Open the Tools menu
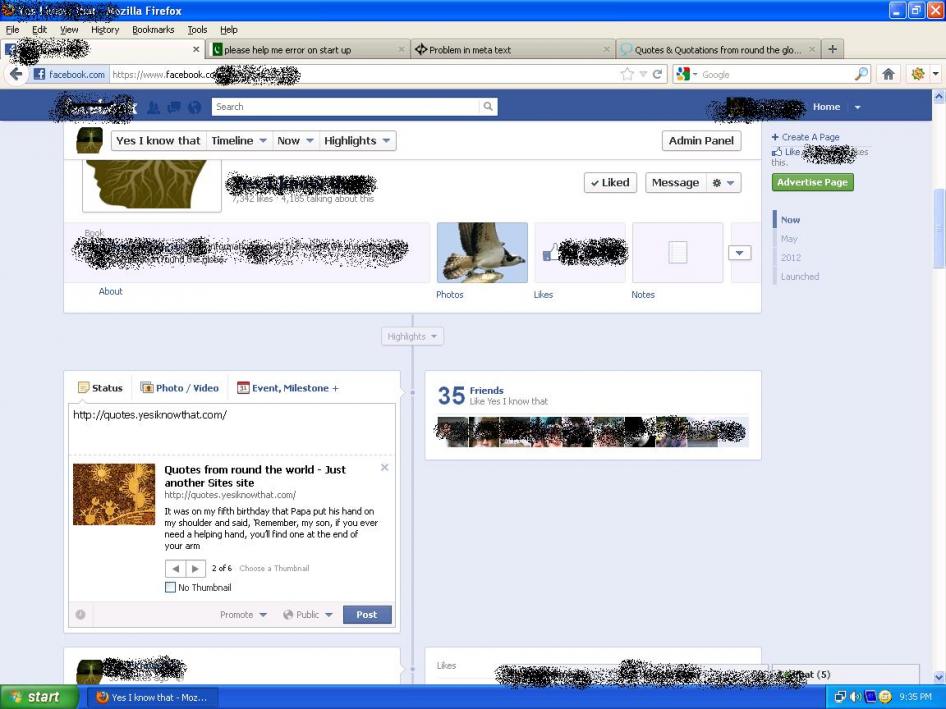Image resolution: width=946 pixels, height=709 pixels. pos(197,30)
